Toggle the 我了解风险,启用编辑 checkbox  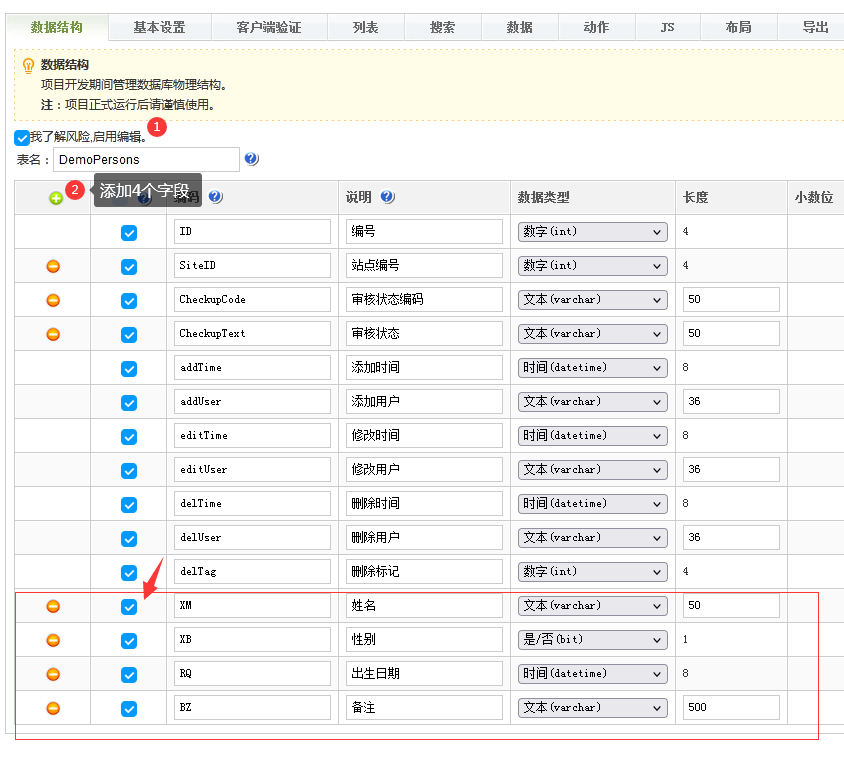[x=22, y=138]
